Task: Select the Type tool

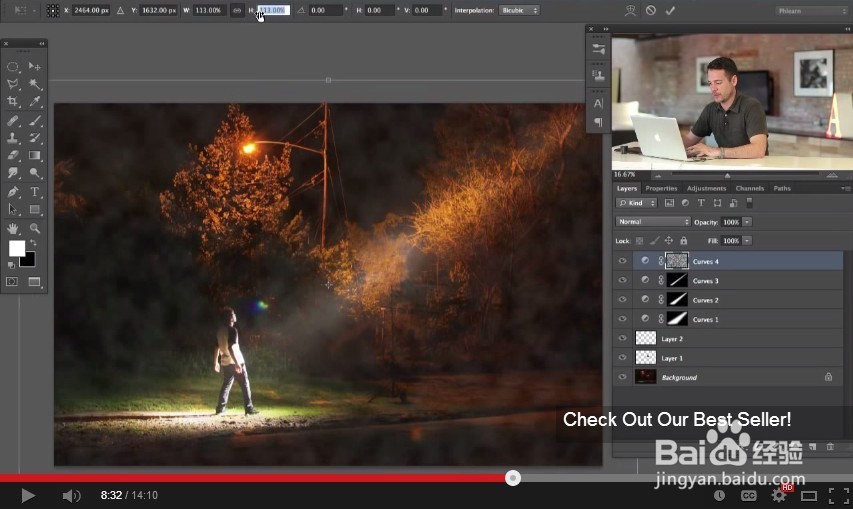Action: tap(35, 192)
